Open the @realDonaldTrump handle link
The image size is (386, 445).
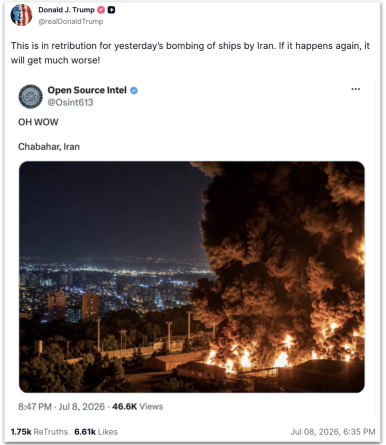pos(71,22)
